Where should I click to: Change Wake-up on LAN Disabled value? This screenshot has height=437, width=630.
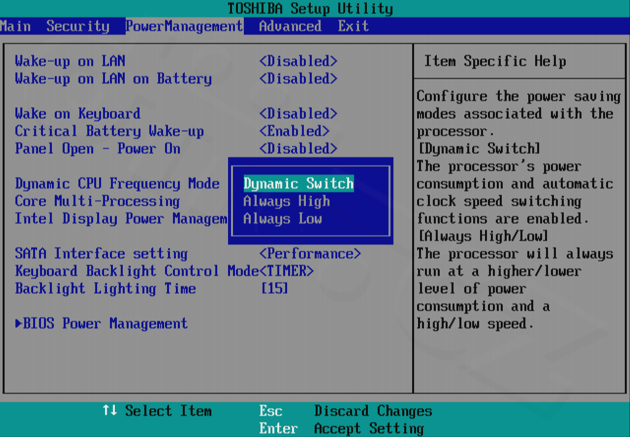tap(298, 61)
